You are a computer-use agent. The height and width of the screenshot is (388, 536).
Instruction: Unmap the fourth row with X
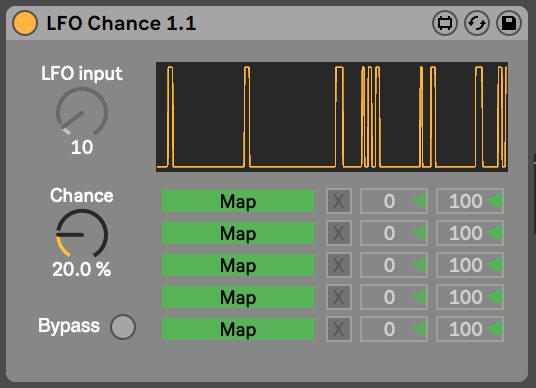(338, 297)
